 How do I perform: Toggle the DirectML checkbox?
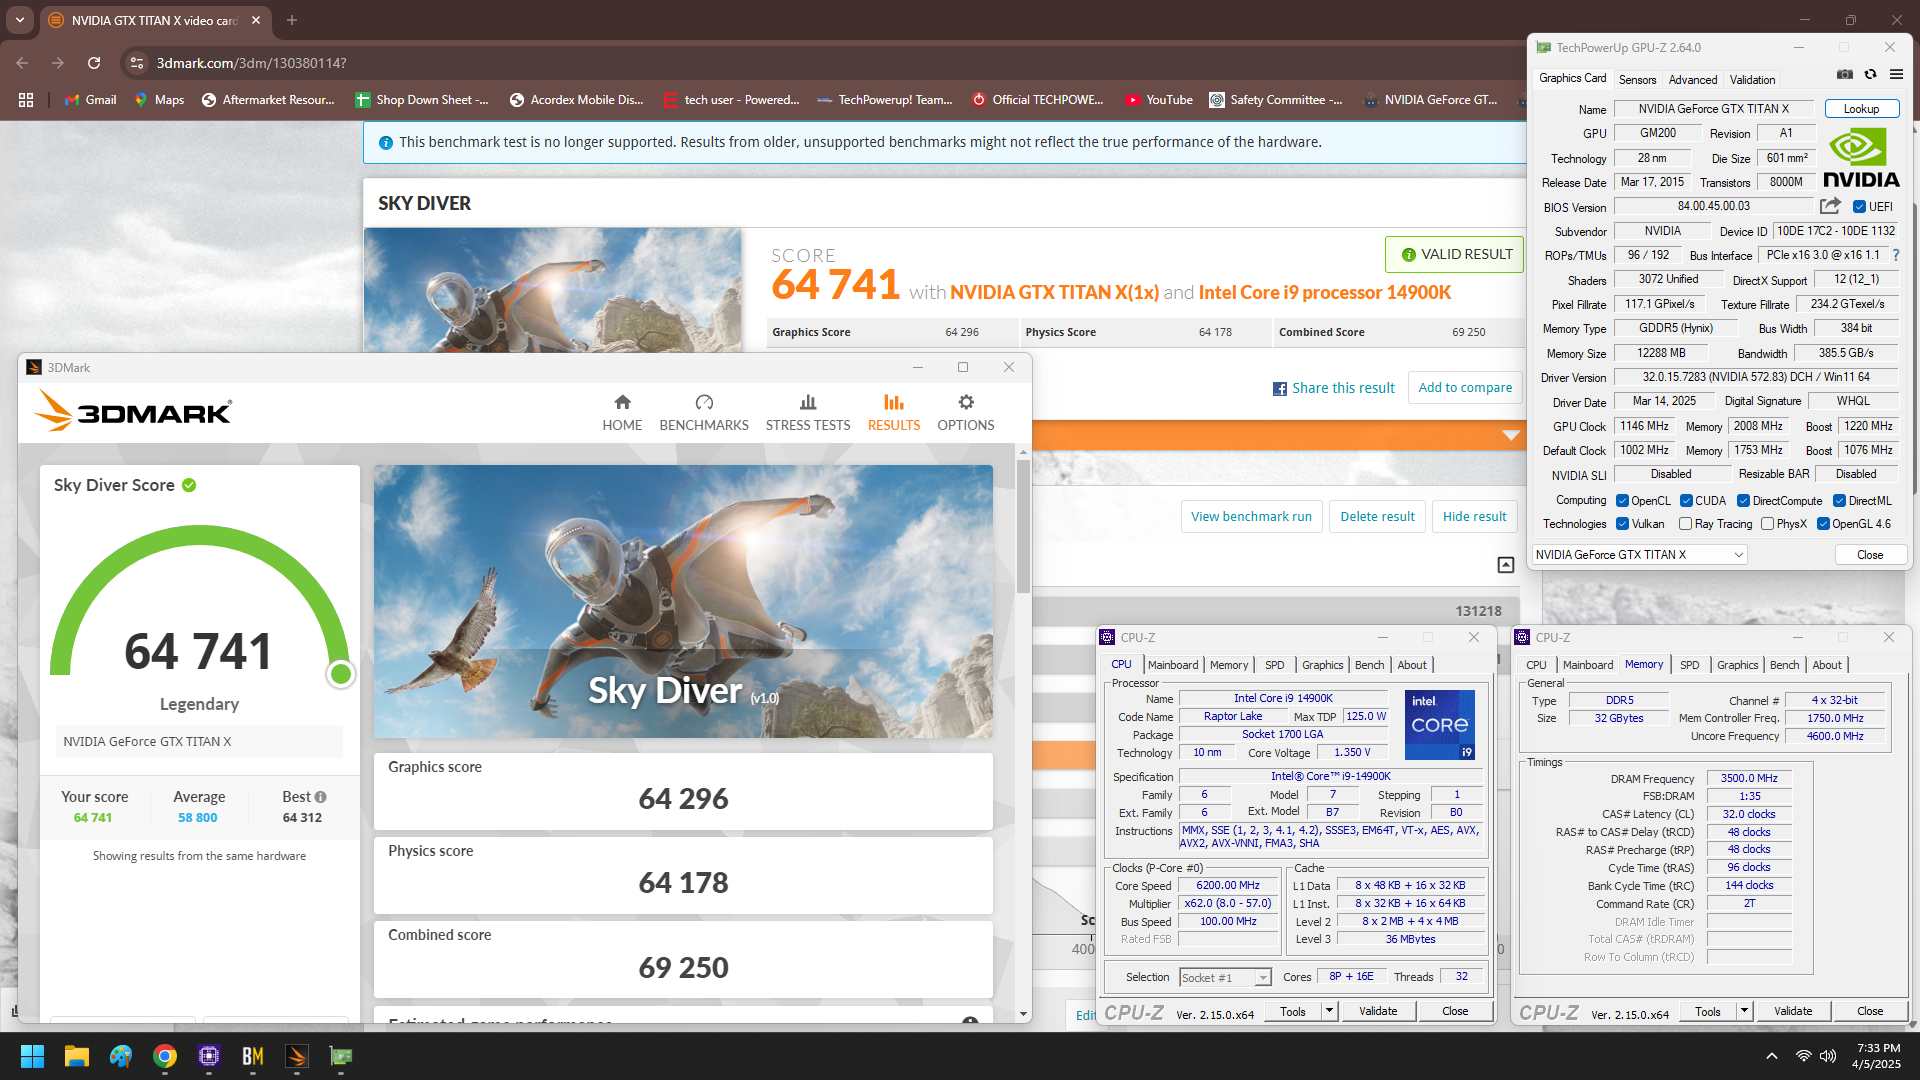1839,501
